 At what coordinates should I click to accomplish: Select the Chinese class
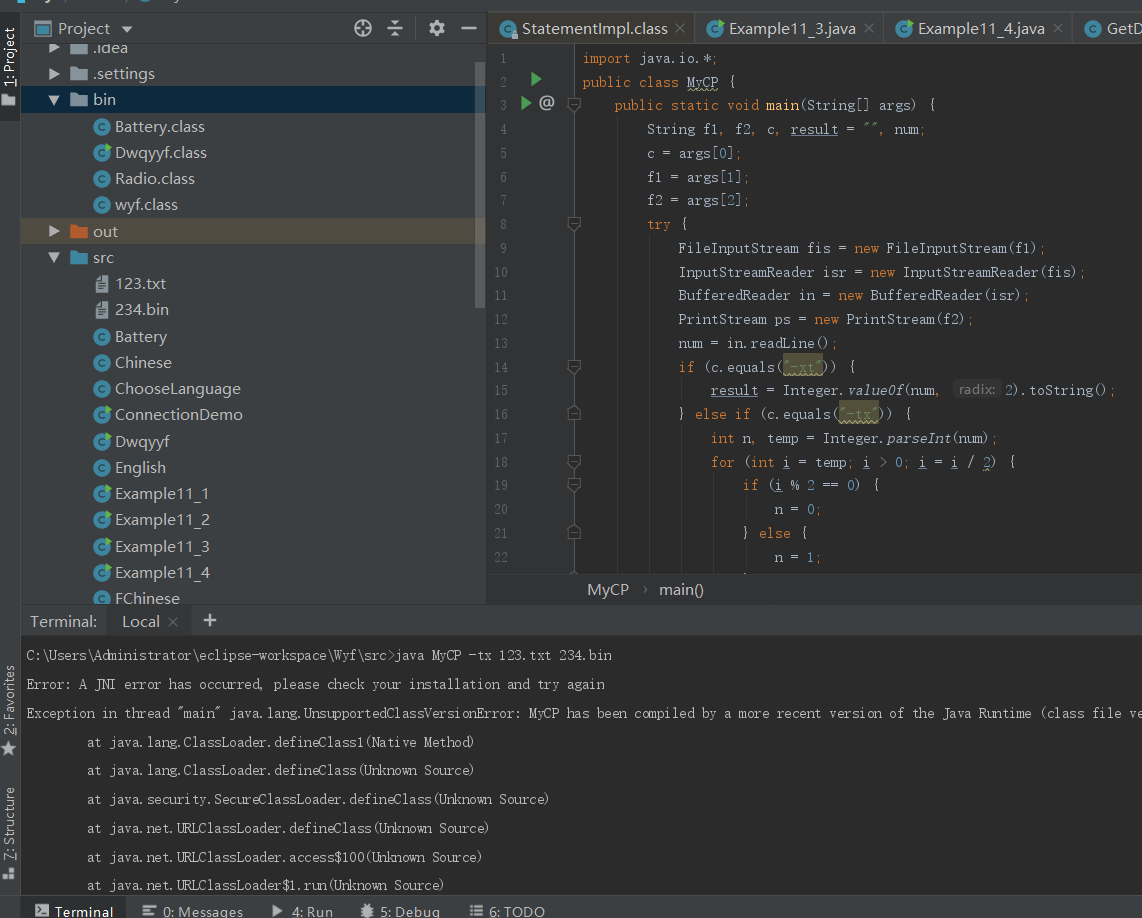(x=143, y=363)
